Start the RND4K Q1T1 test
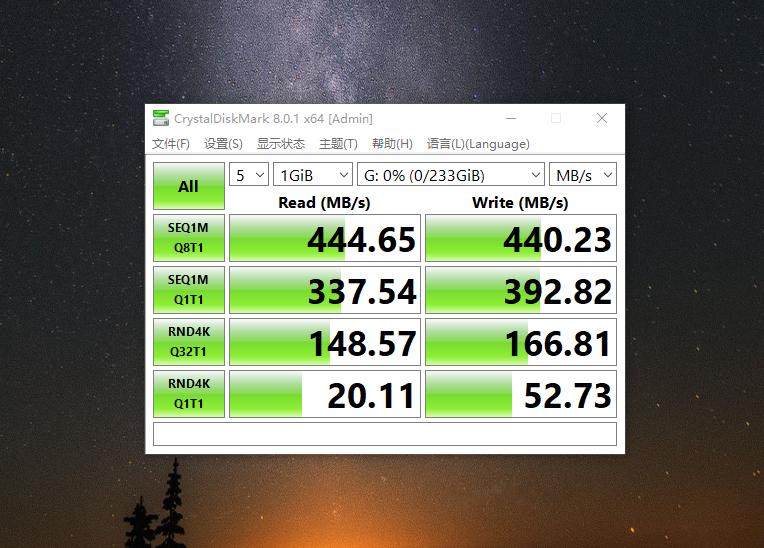The width and height of the screenshot is (764, 548). coord(189,394)
